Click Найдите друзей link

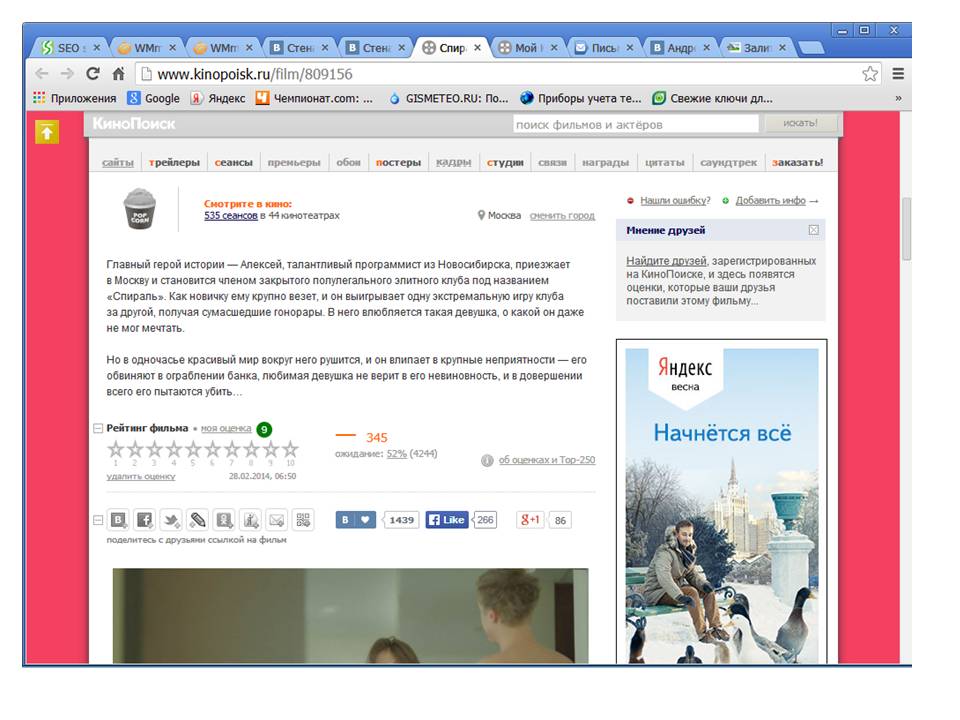coord(666,261)
